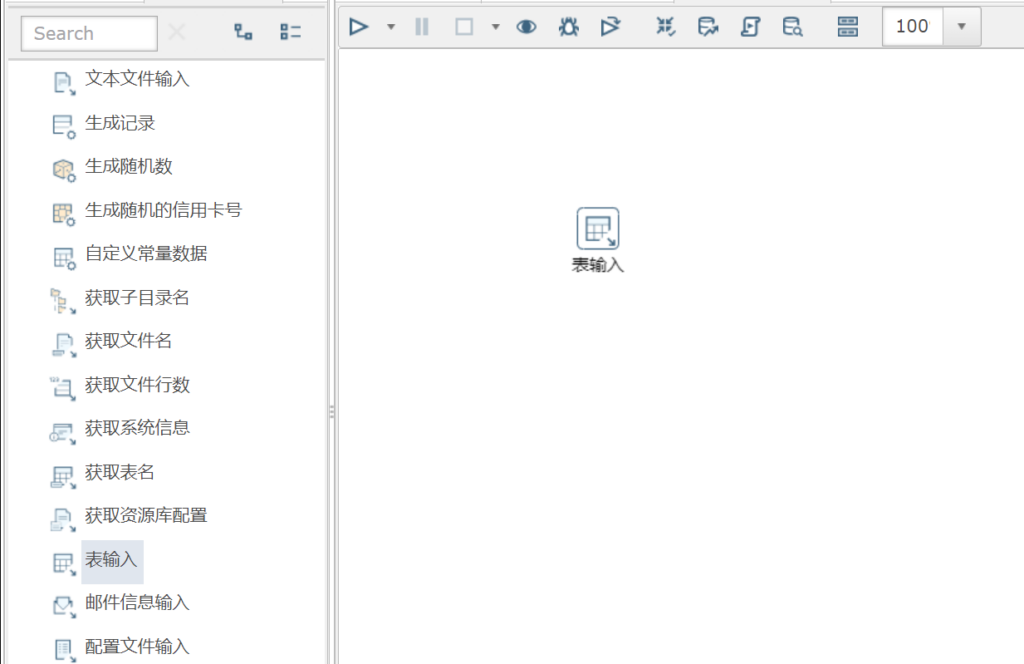Toggle the execution results pane icon
The image size is (1024, 664).
pos(847,27)
